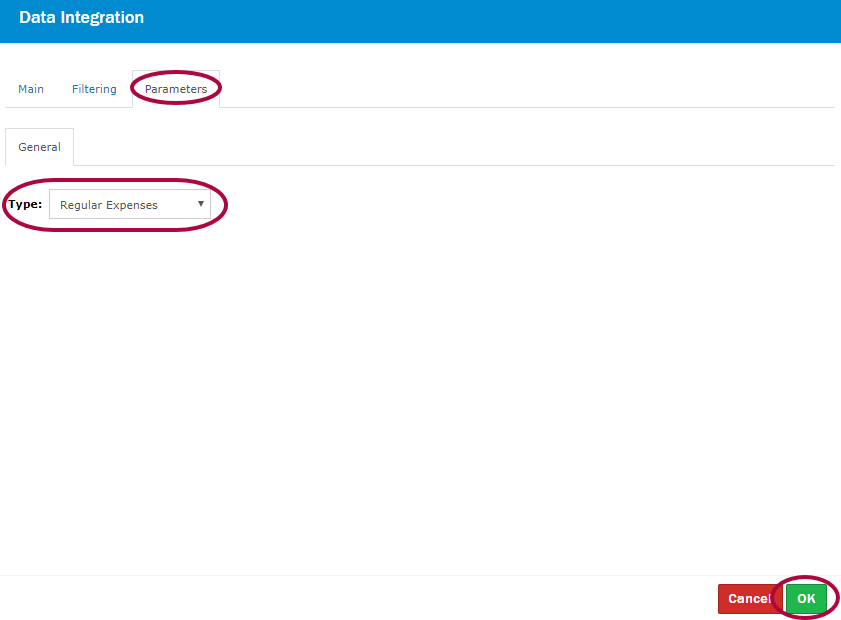Viewport: 841px width, 620px height.
Task: Click the Type dropdown arrow icon
Action: click(x=201, y=204)
